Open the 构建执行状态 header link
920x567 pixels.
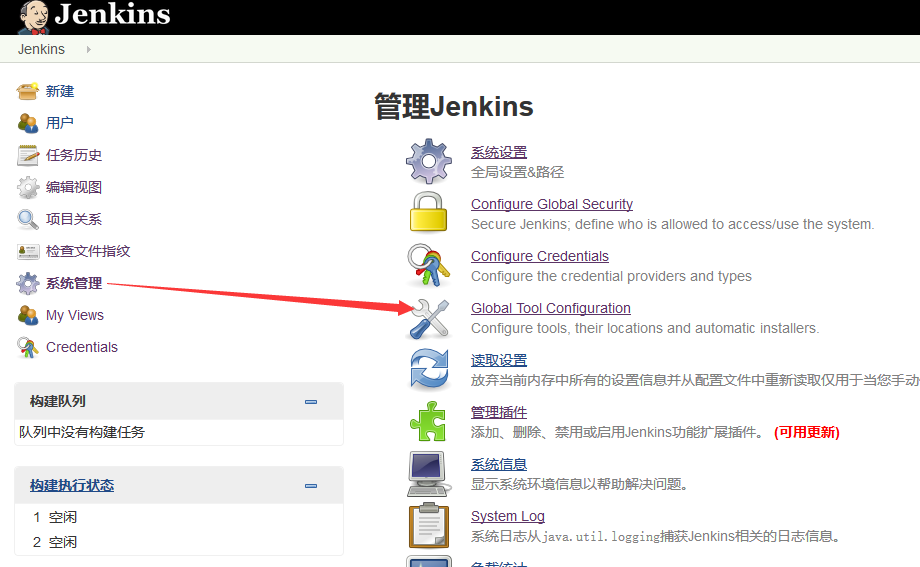72,485
